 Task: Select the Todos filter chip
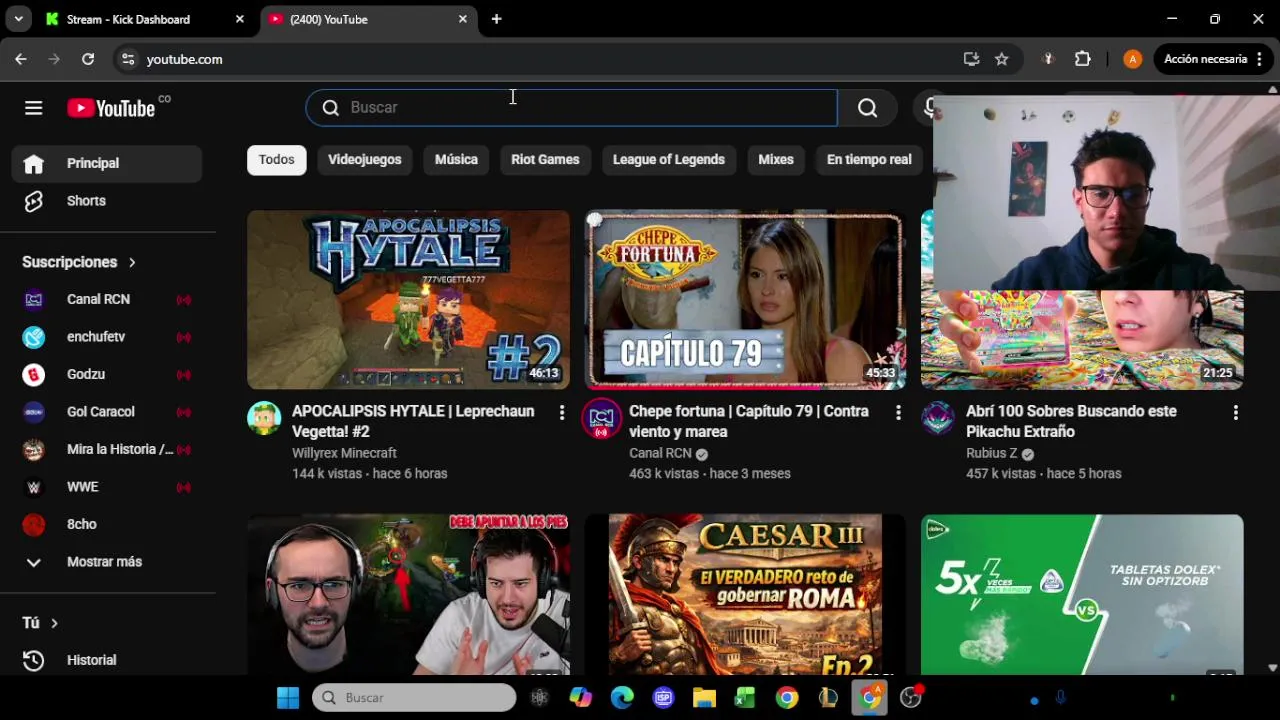277,159
